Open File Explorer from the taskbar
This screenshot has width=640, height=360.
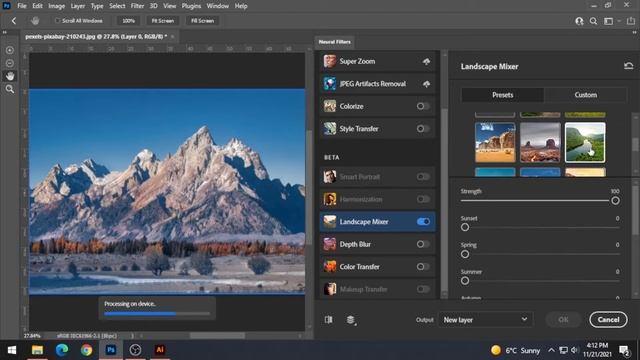click(x=37, y=350)
